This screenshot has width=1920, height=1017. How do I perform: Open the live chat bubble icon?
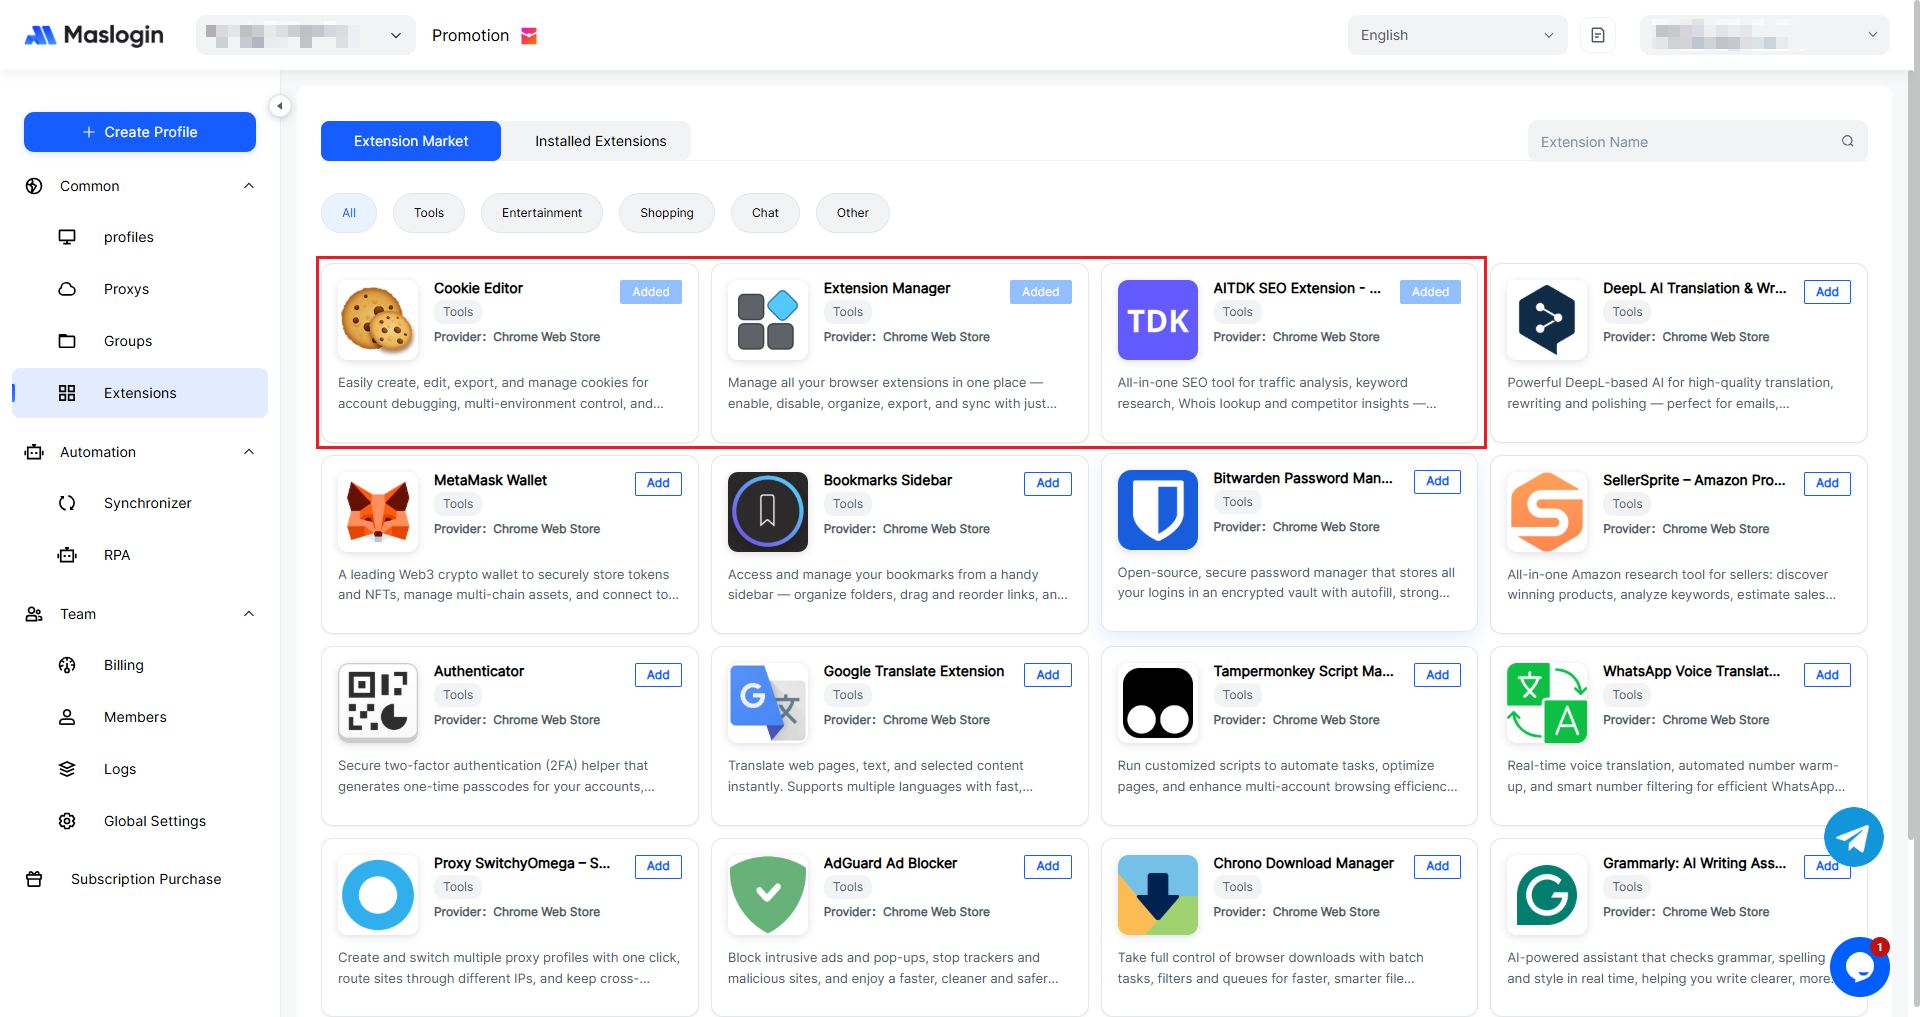coord(1859,966)
